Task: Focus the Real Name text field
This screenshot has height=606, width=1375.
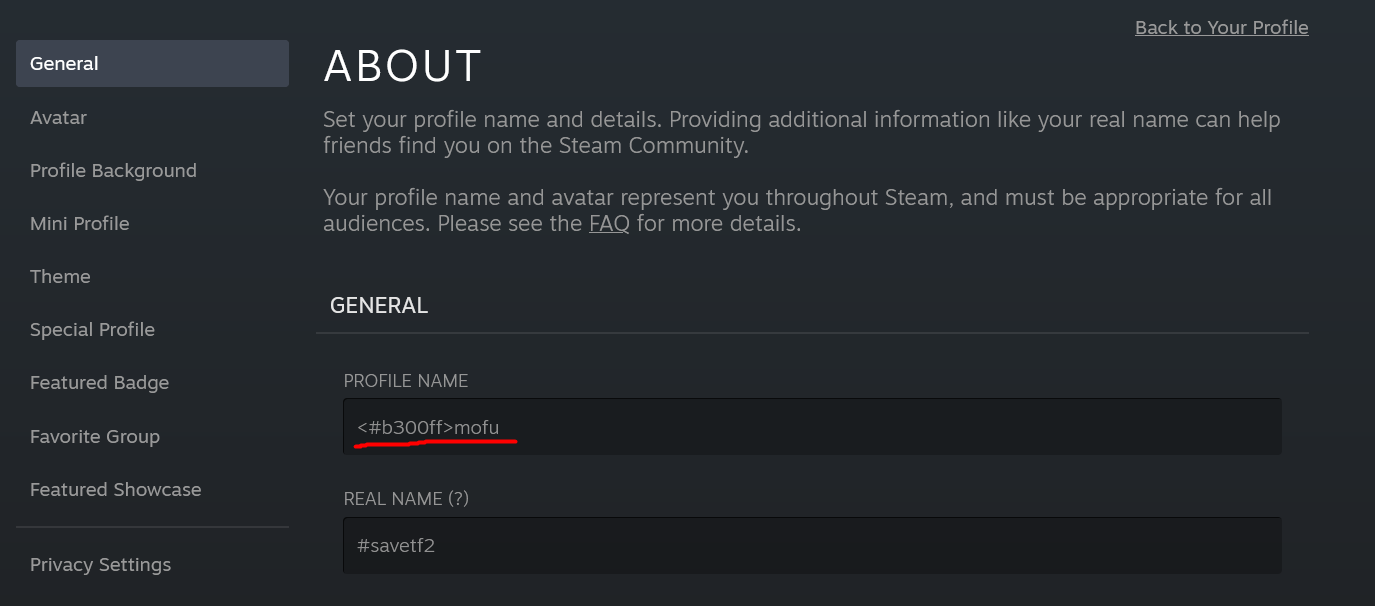Action: [x=811, y=545]
